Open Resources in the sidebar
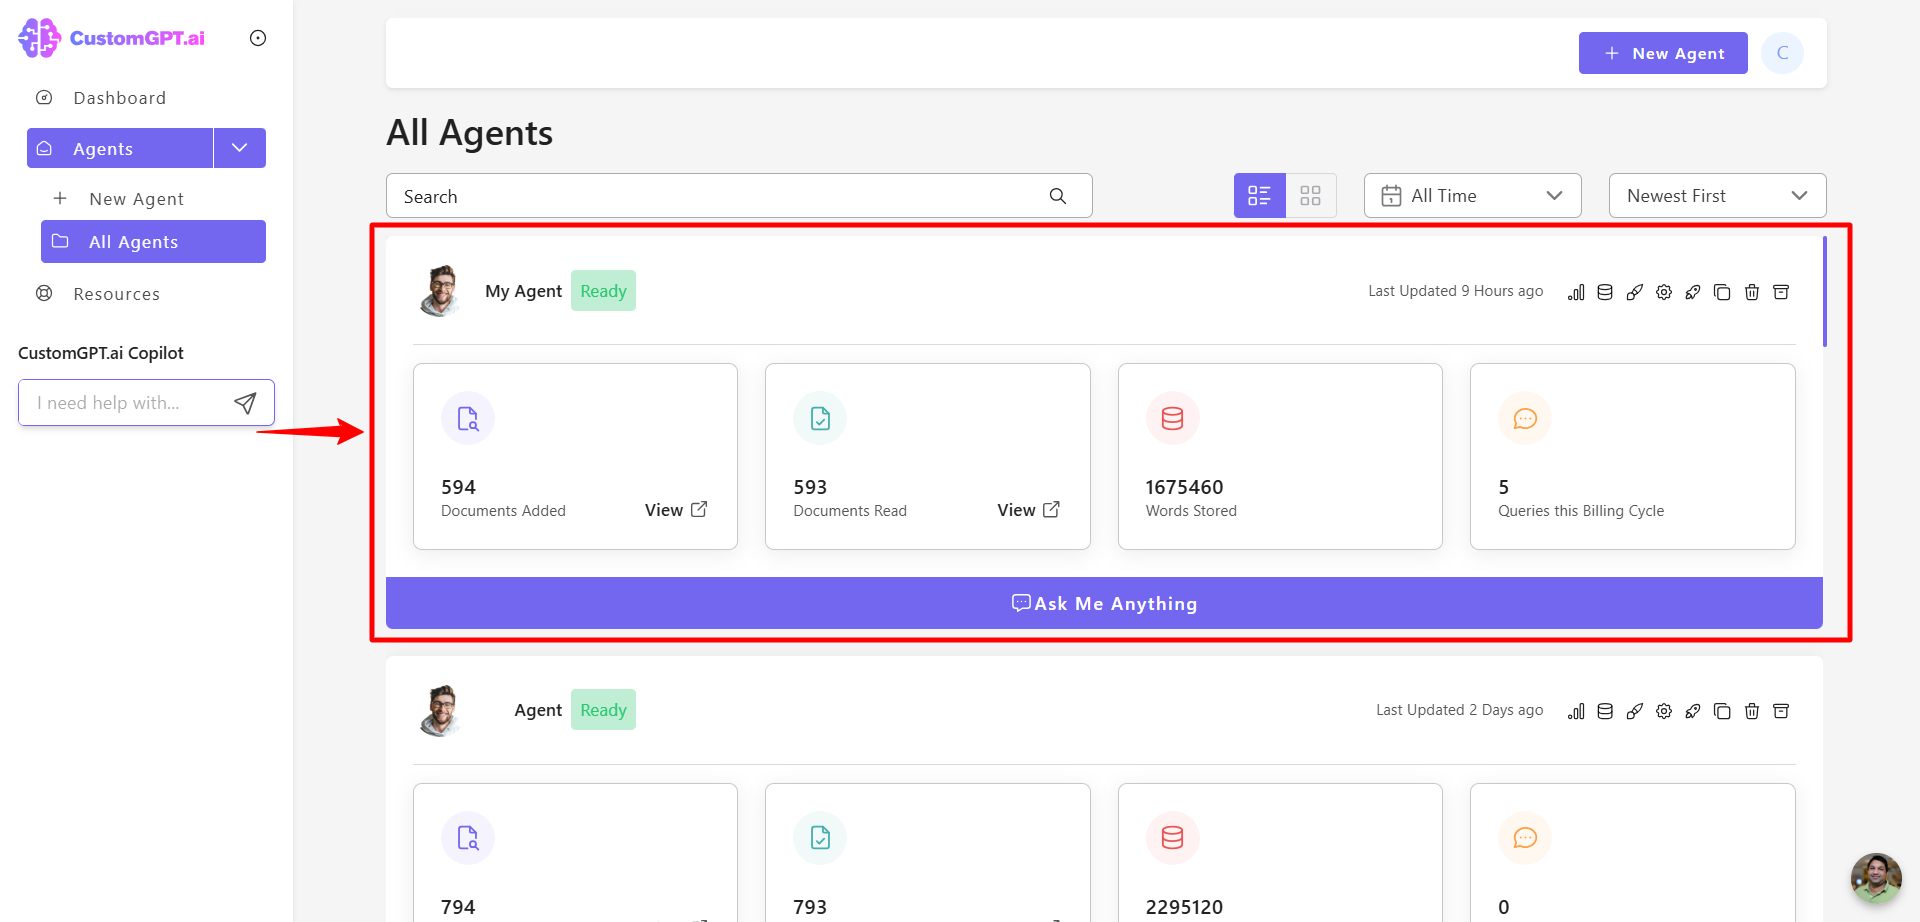This screenshot has height=922, width=1920. [x=116, y=294]
